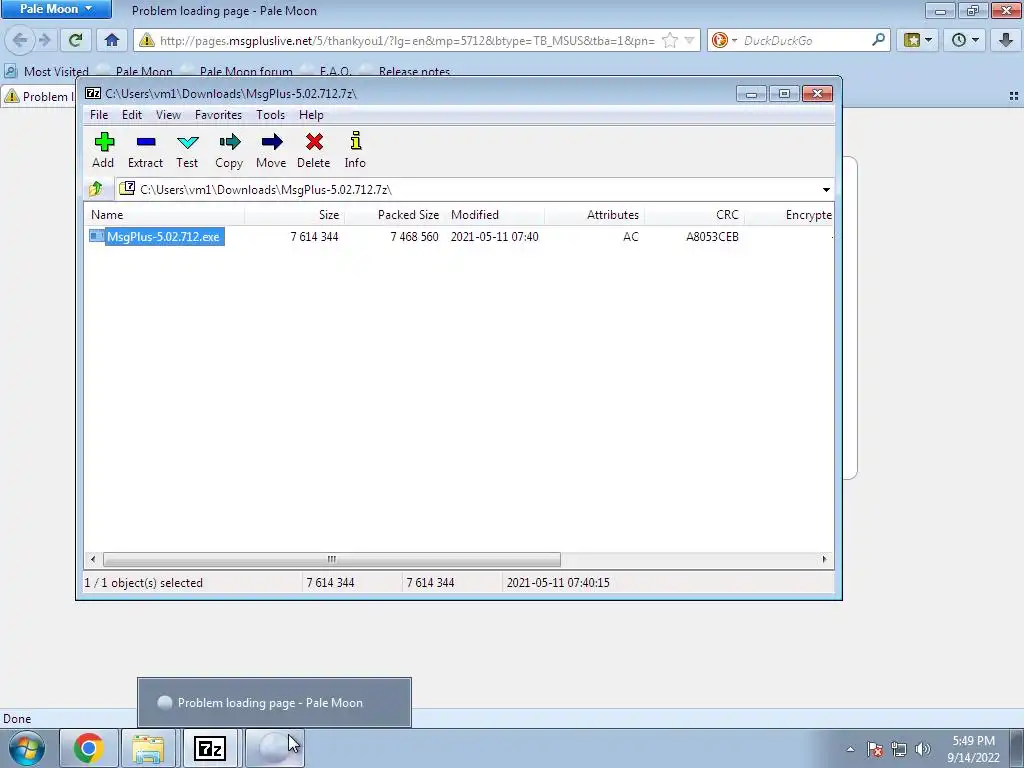The width and height of the screenshot is (1024, 768).
Task: Go back in Pale Moon
Action: (20, 40)
